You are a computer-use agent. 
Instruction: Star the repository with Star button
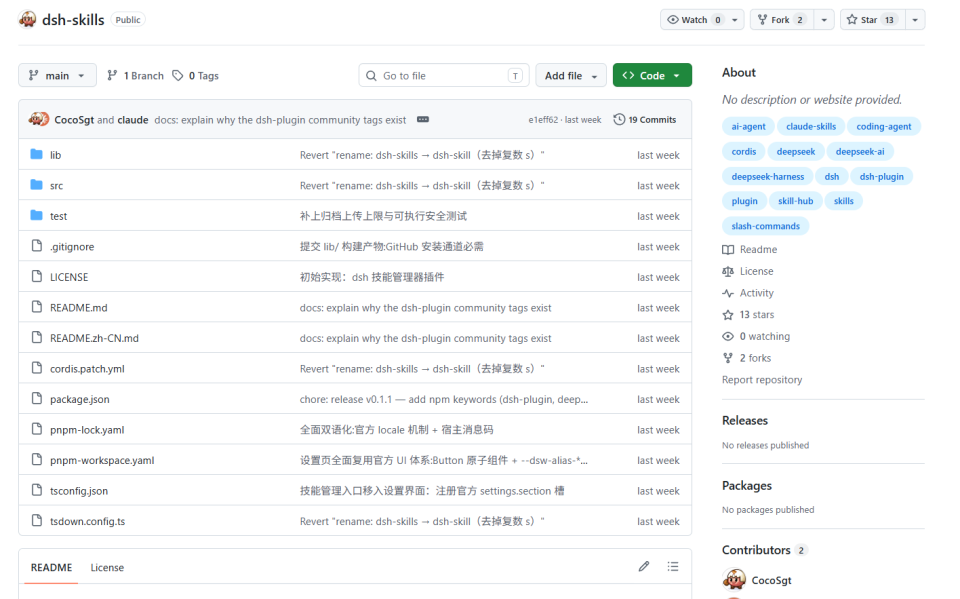coord(872,20)
